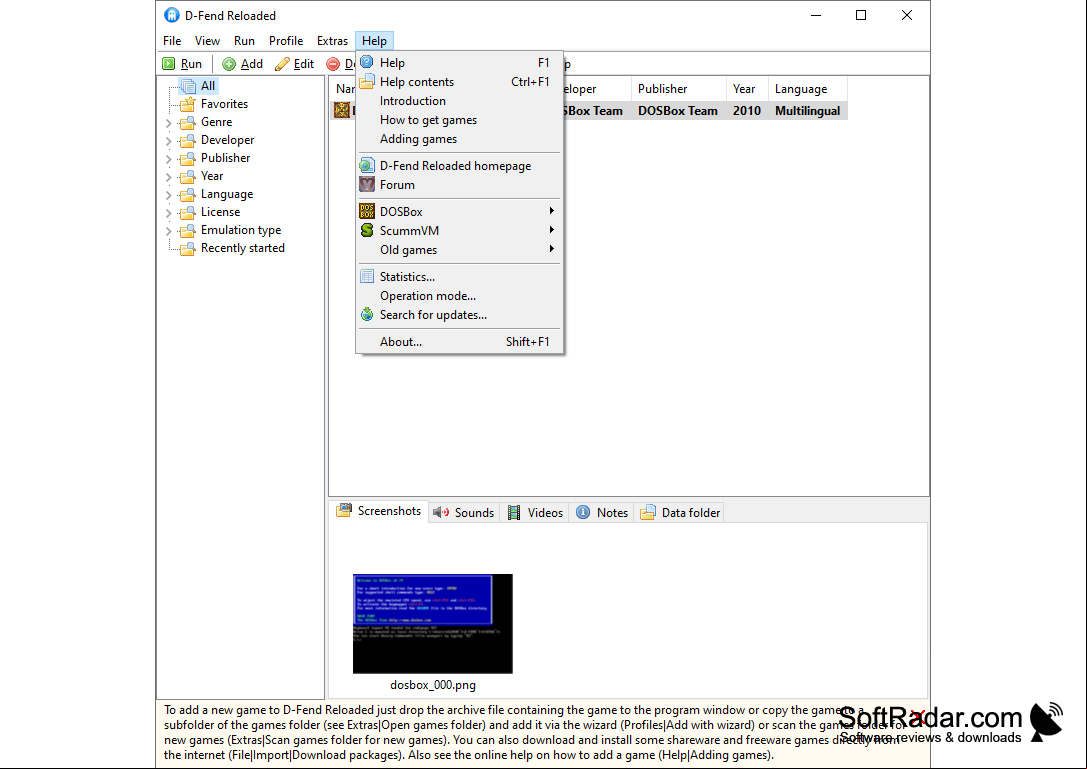Screen dimensions: 1087x769
Task: Switch to the Data folder tab
Action: point(680,512)
